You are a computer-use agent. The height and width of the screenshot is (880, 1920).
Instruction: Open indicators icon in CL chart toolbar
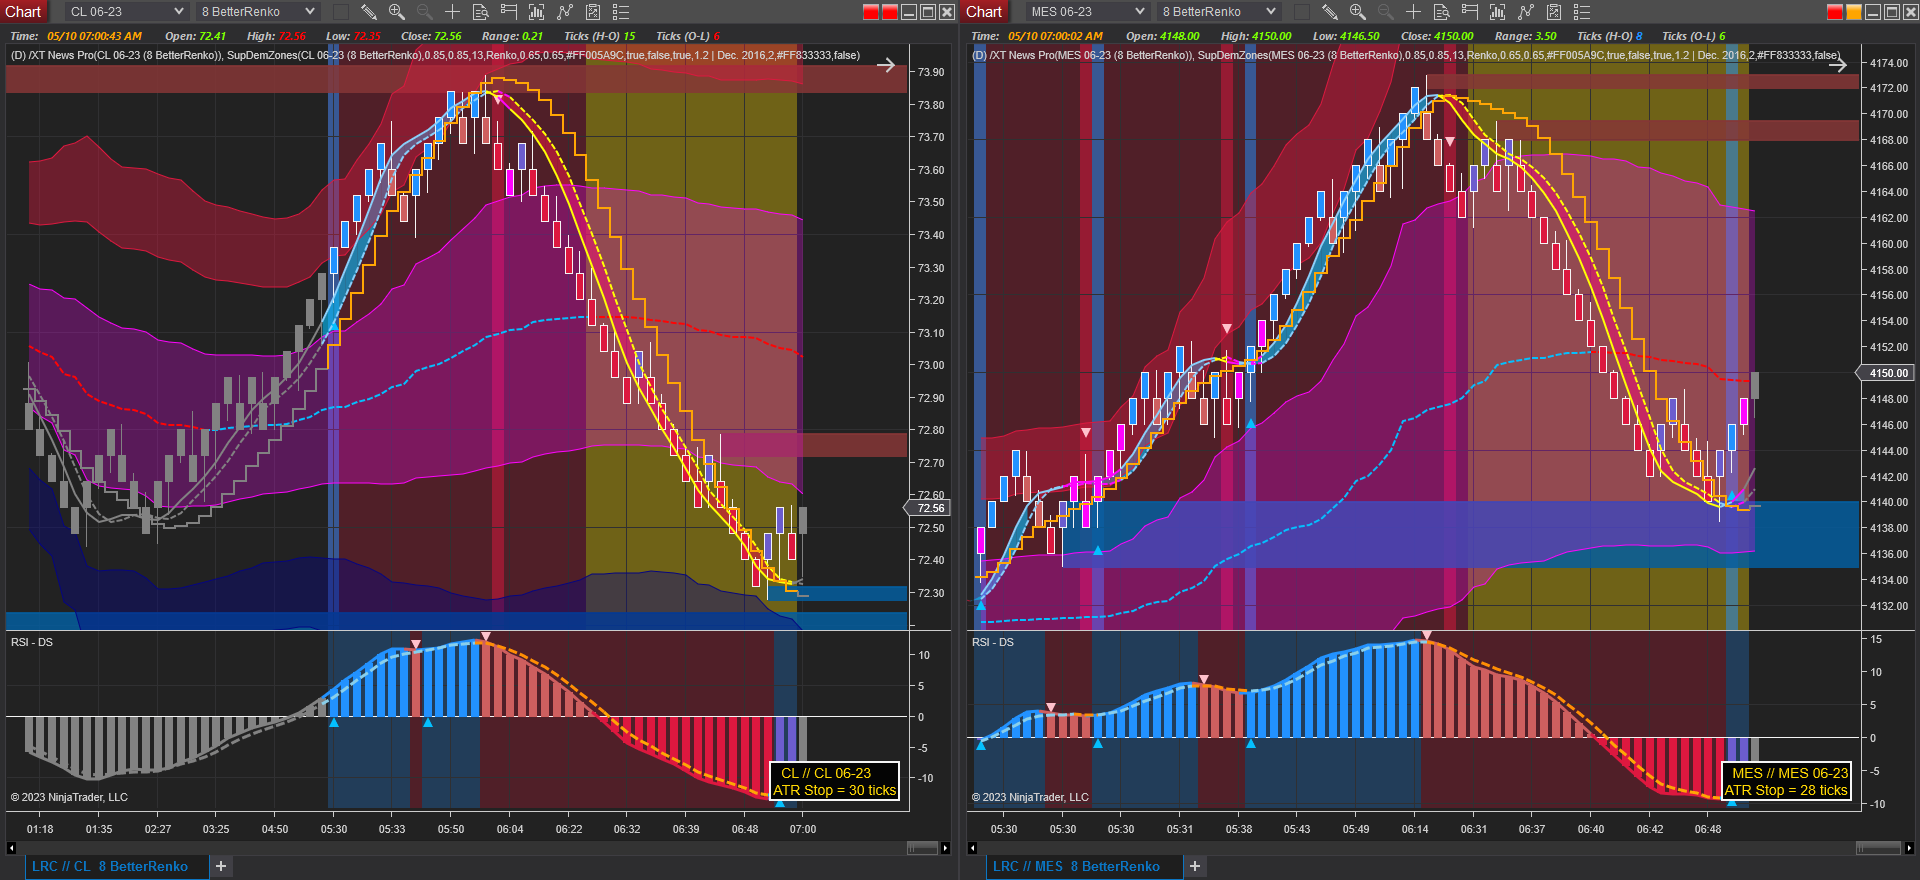coord(565,12)
